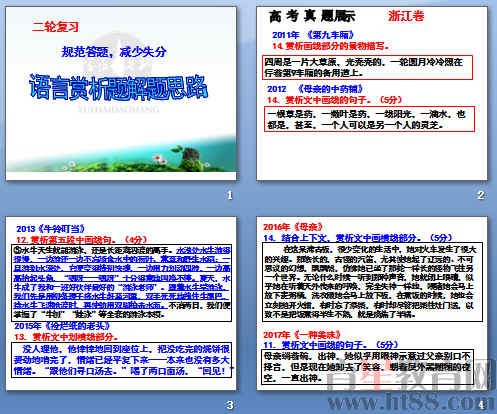Click the 浙江卷 red heading
This screenshot has width=497, height=414.
tap(406, 16)
